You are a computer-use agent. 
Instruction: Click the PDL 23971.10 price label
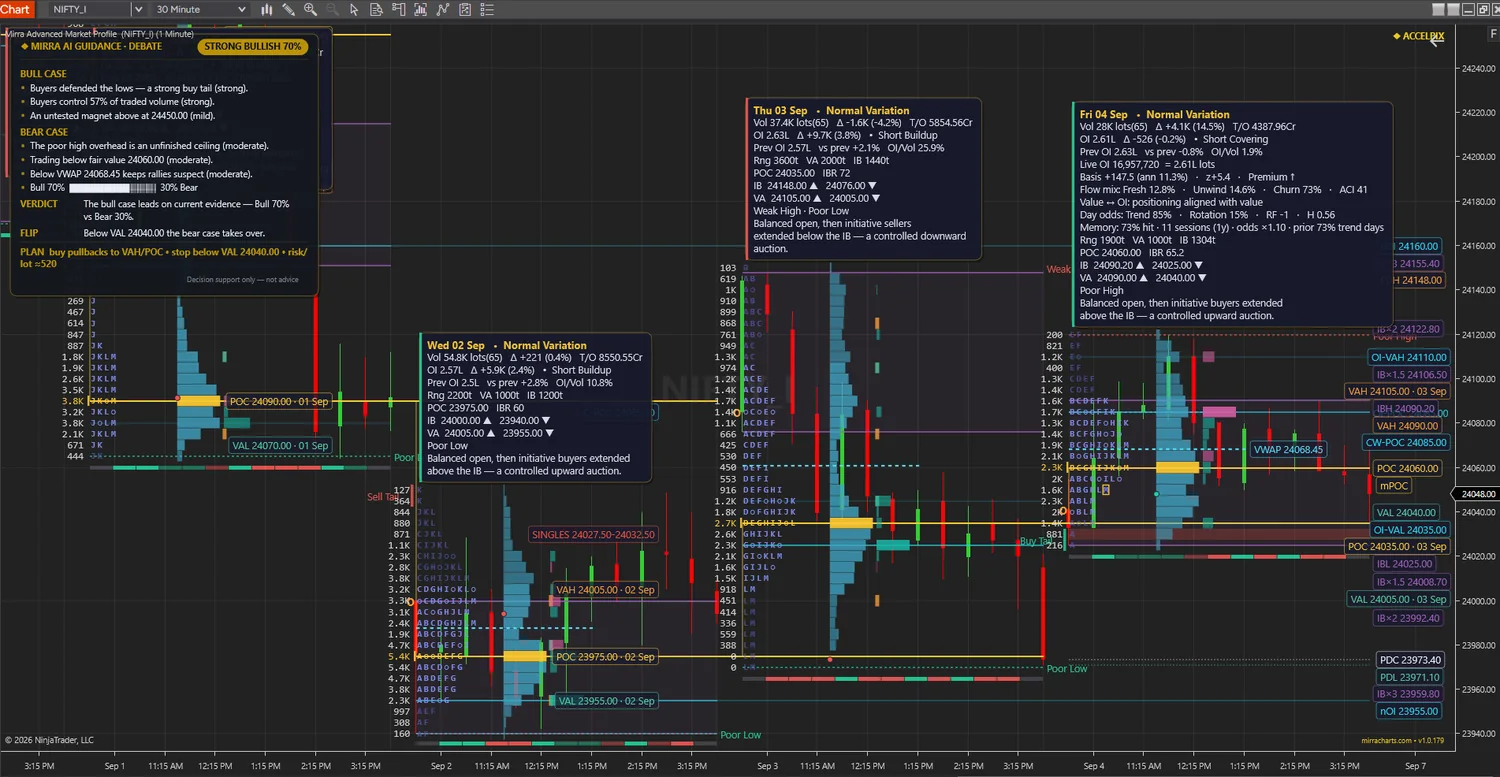[1410, 677]
